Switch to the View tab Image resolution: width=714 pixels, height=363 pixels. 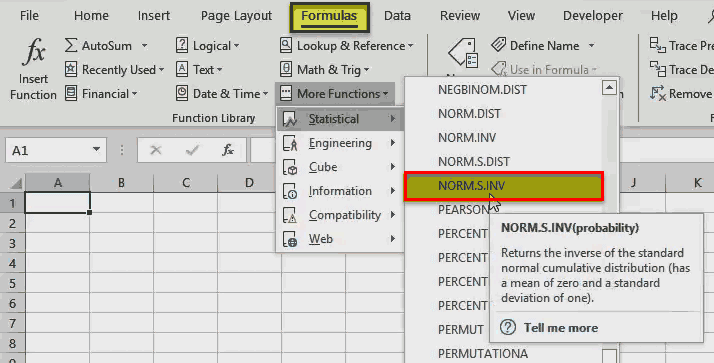tap(521, 15)
